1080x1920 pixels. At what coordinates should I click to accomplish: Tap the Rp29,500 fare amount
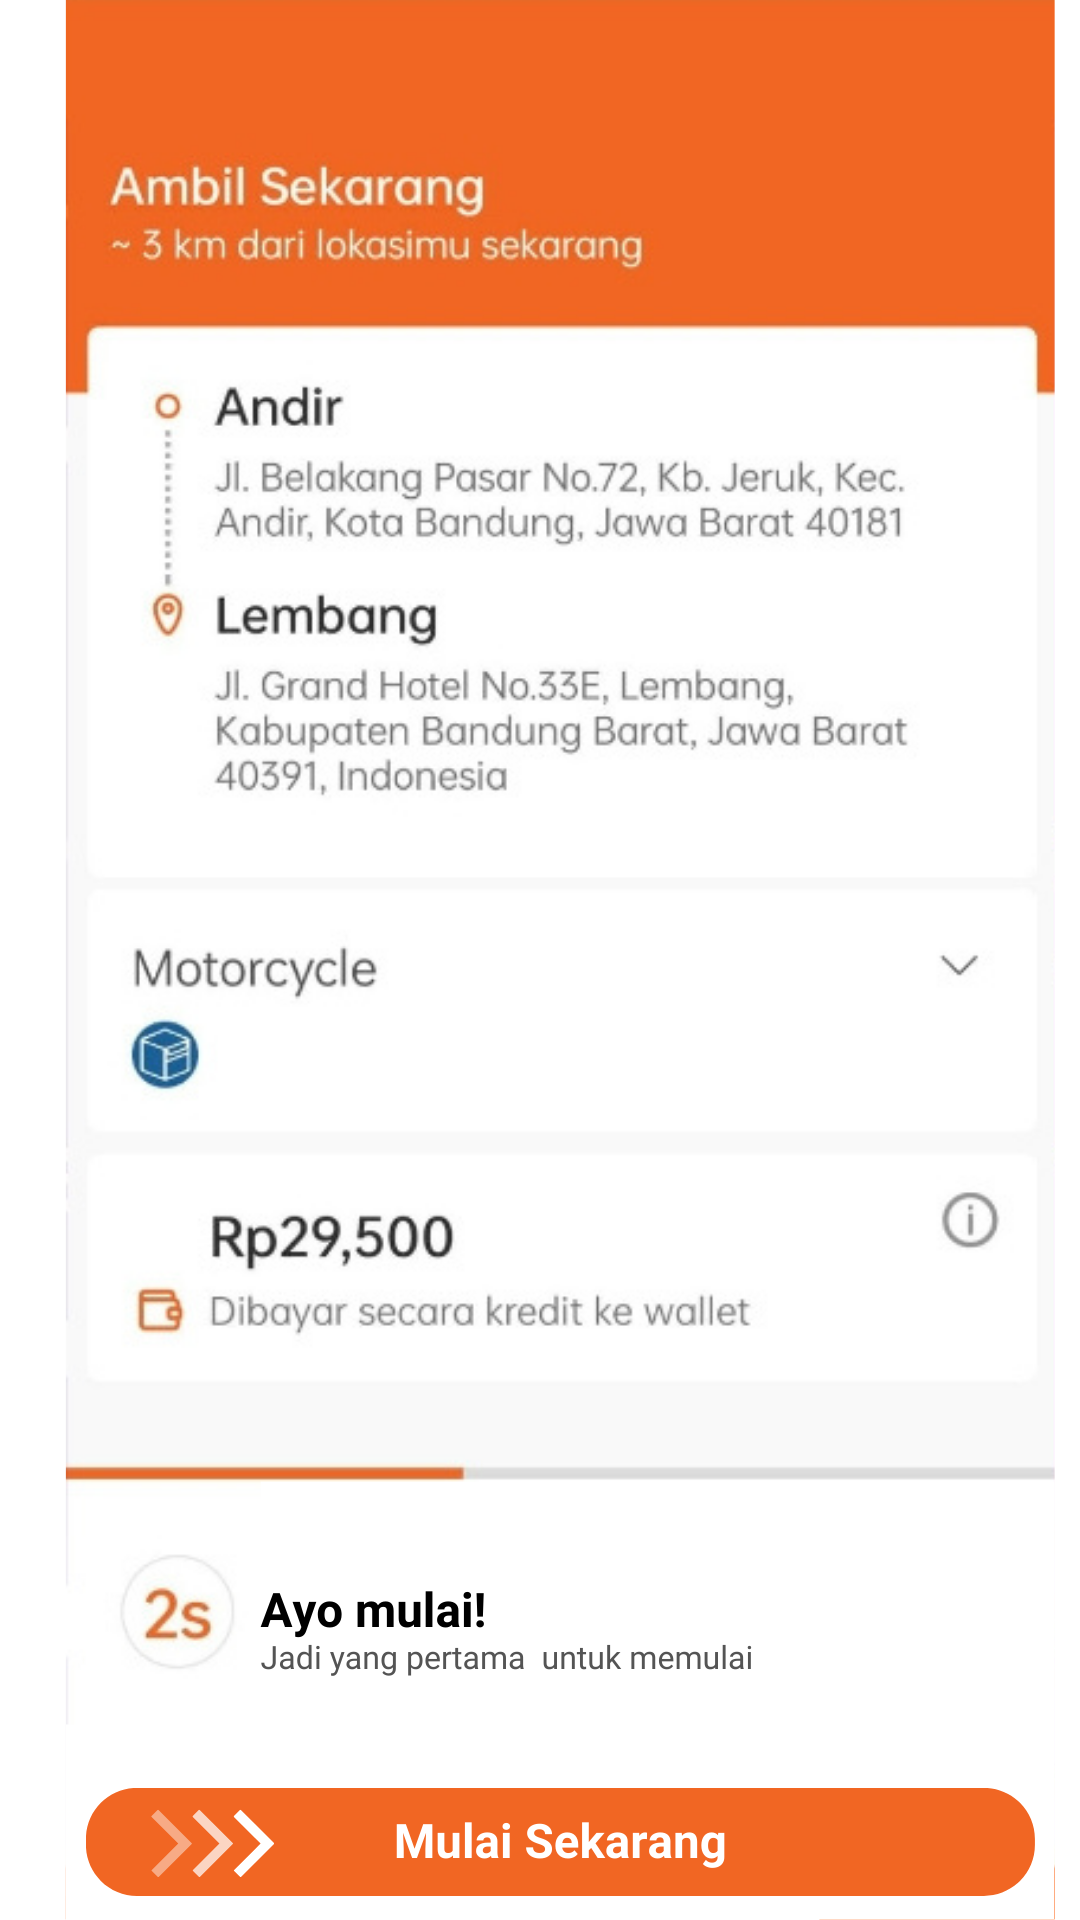point(332,1238)
